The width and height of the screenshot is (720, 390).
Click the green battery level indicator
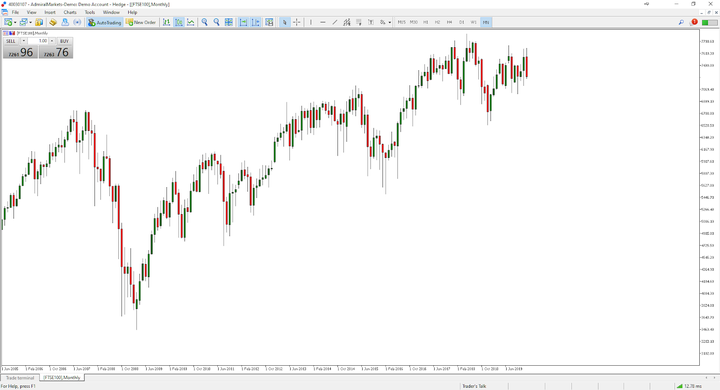point(709,22)
